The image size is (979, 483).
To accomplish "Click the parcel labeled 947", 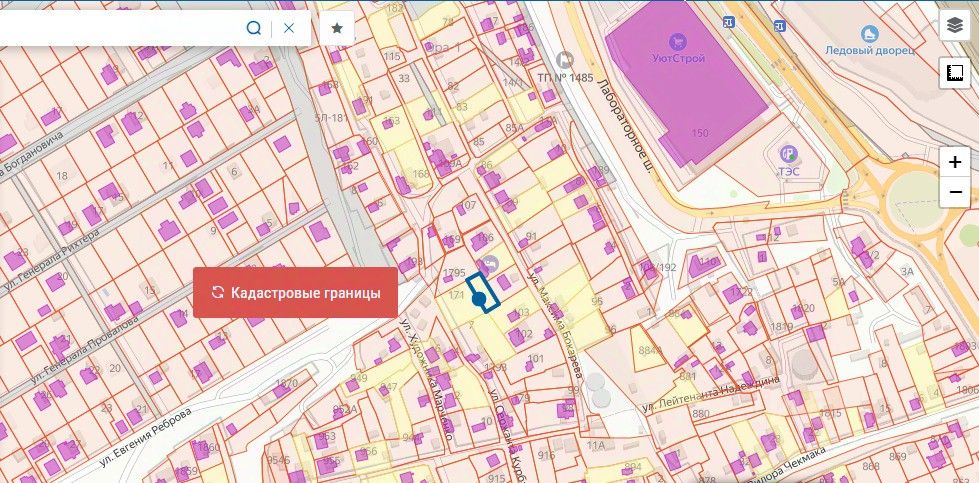I will tap(388, 387).
